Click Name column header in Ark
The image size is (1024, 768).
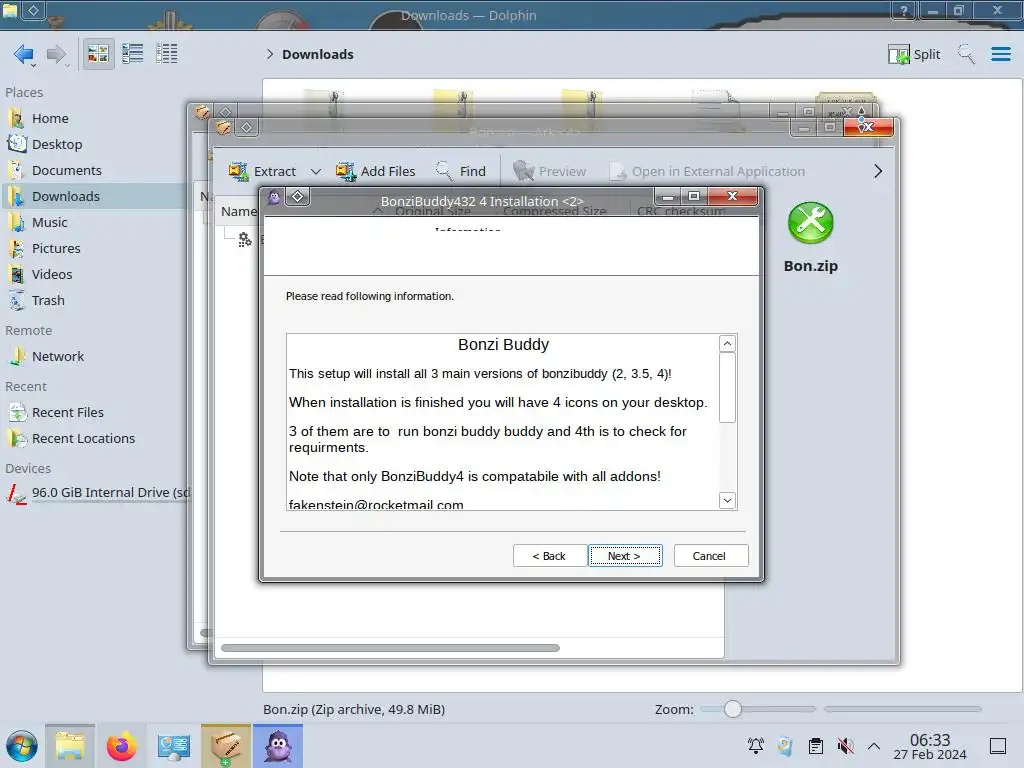pyautogui.click(x=238, y=212)
